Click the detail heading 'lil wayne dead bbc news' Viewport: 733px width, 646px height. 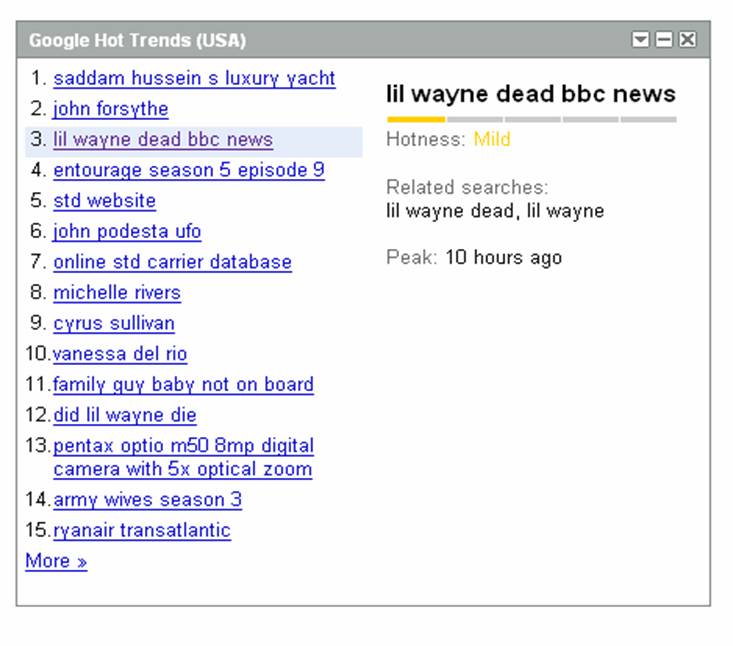(x=531, y=94)
